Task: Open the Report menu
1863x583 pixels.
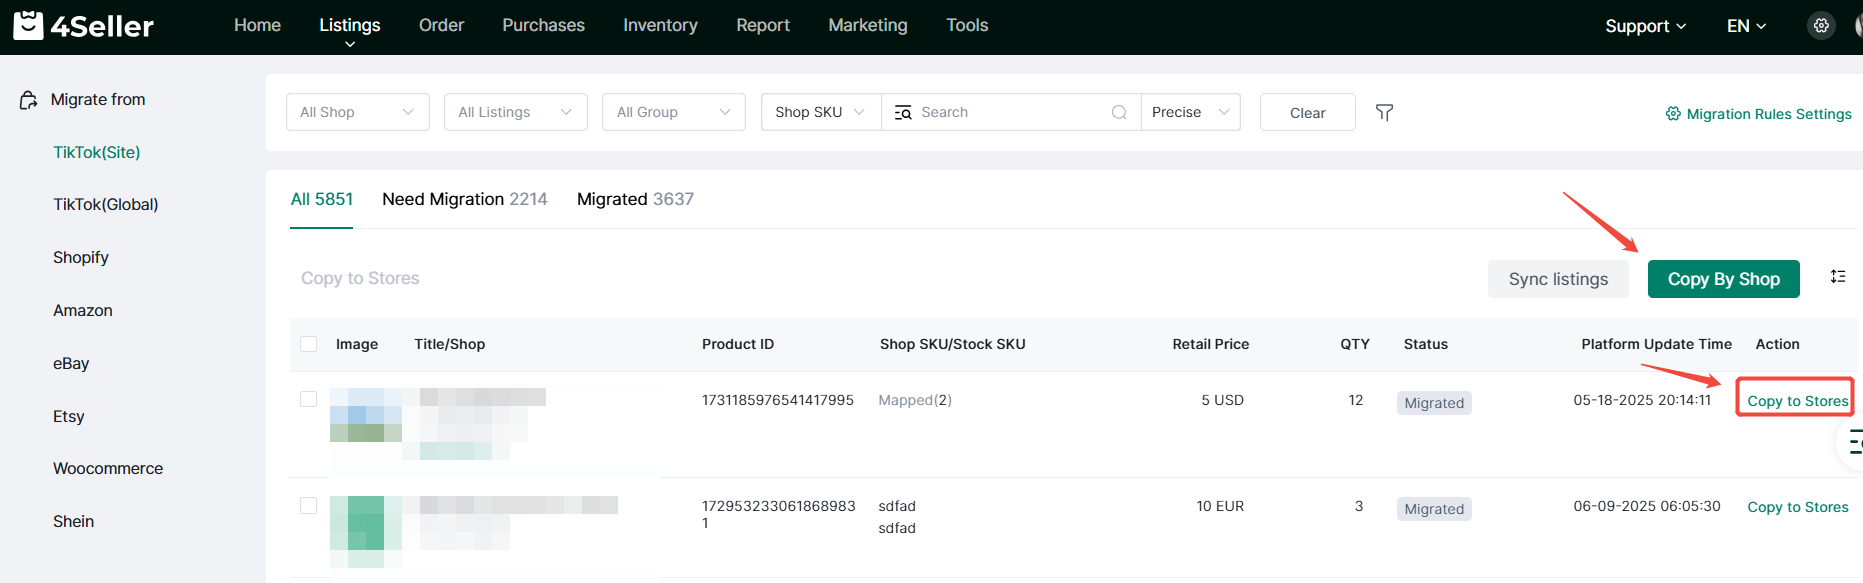Action: [763, 25]
